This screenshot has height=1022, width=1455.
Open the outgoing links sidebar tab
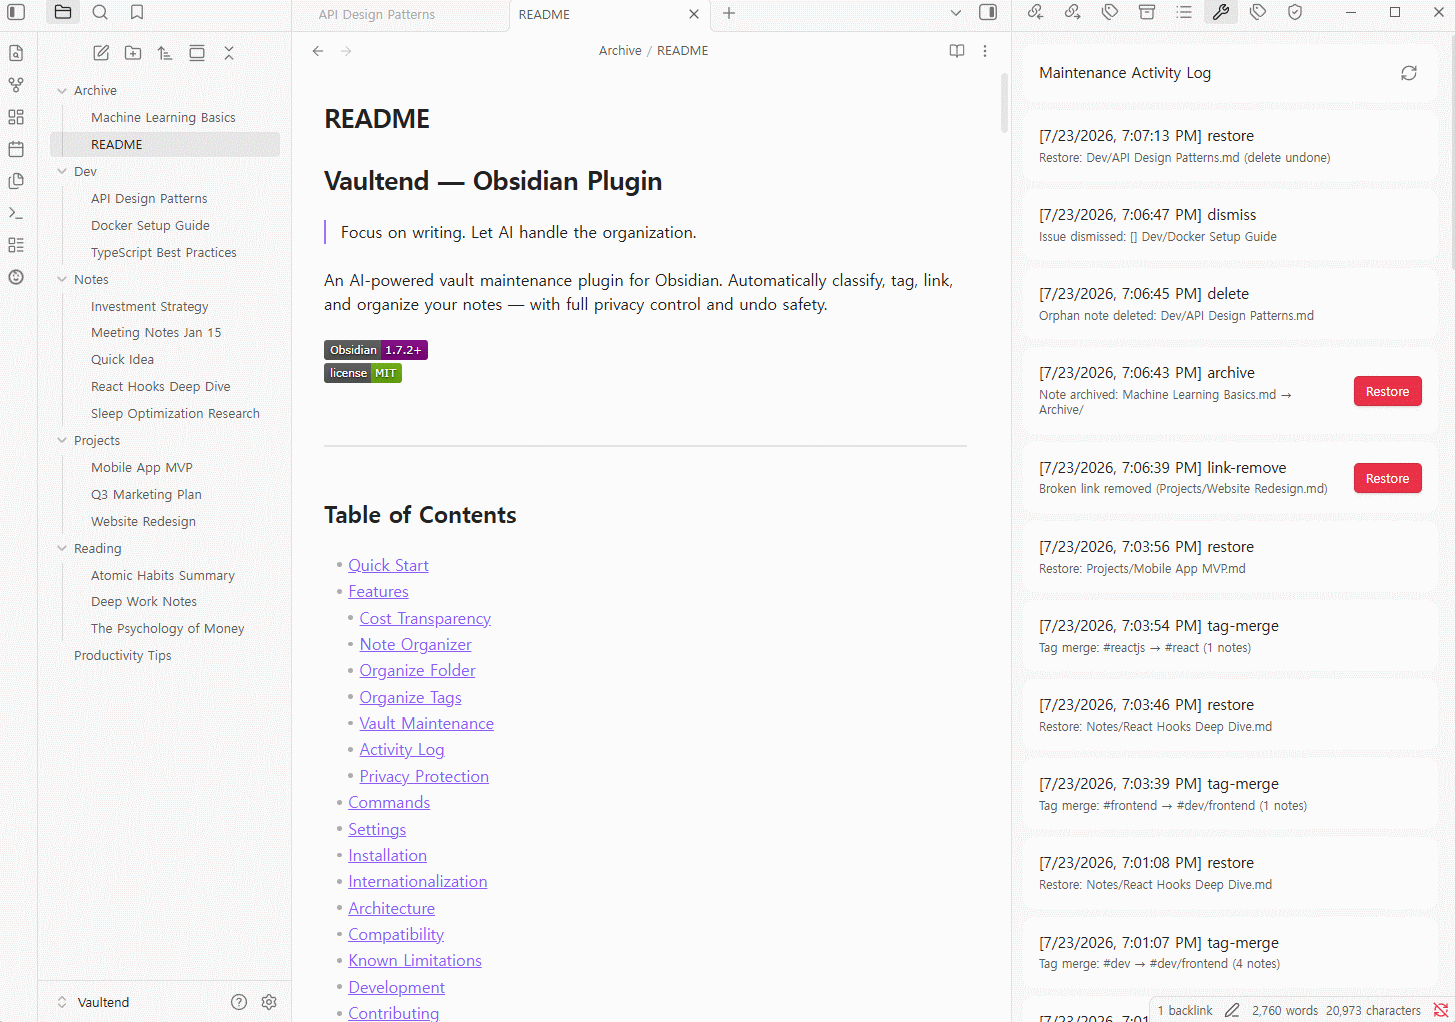tap(1072, 12)
